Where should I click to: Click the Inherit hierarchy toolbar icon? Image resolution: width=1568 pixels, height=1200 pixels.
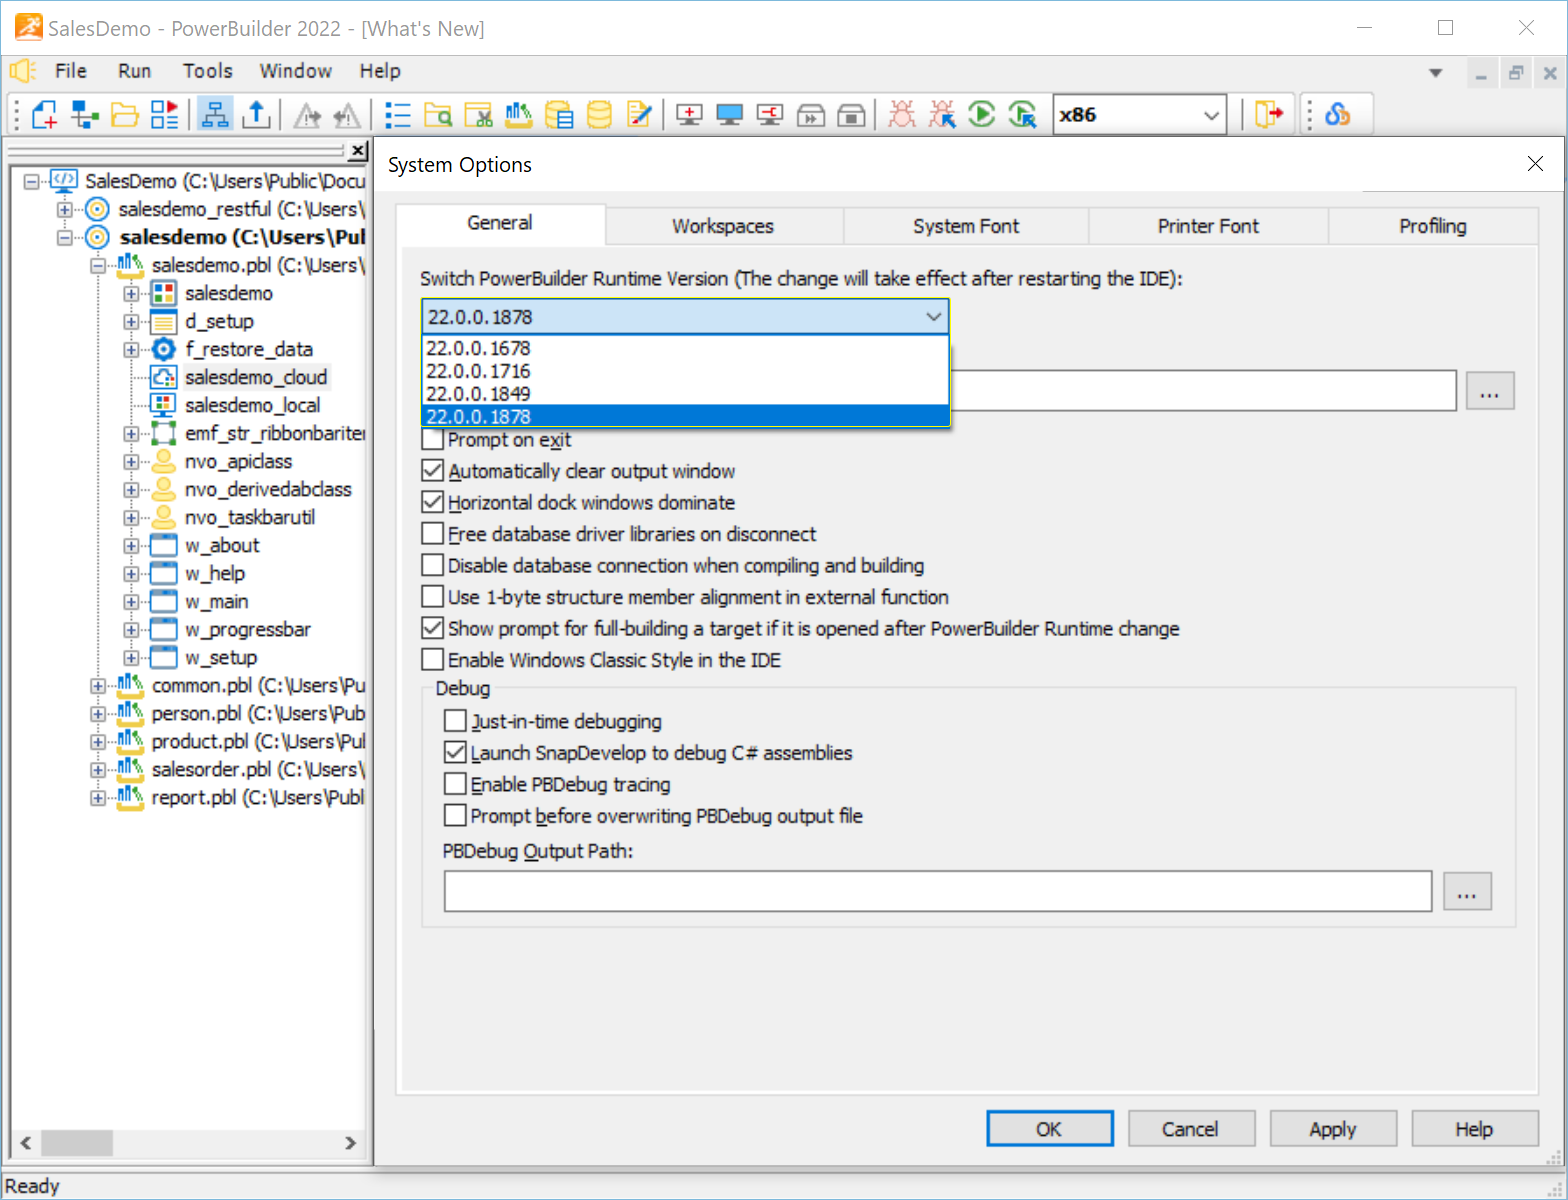click(85, 115)
